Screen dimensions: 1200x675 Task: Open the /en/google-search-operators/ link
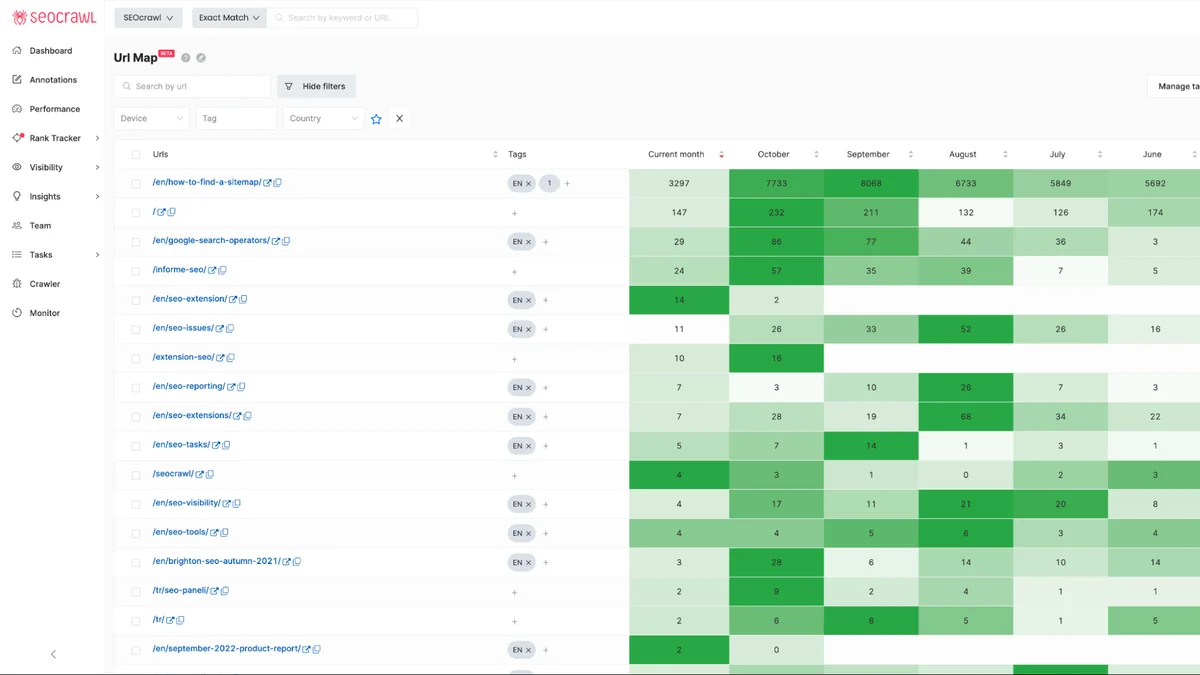pos(211,241)
